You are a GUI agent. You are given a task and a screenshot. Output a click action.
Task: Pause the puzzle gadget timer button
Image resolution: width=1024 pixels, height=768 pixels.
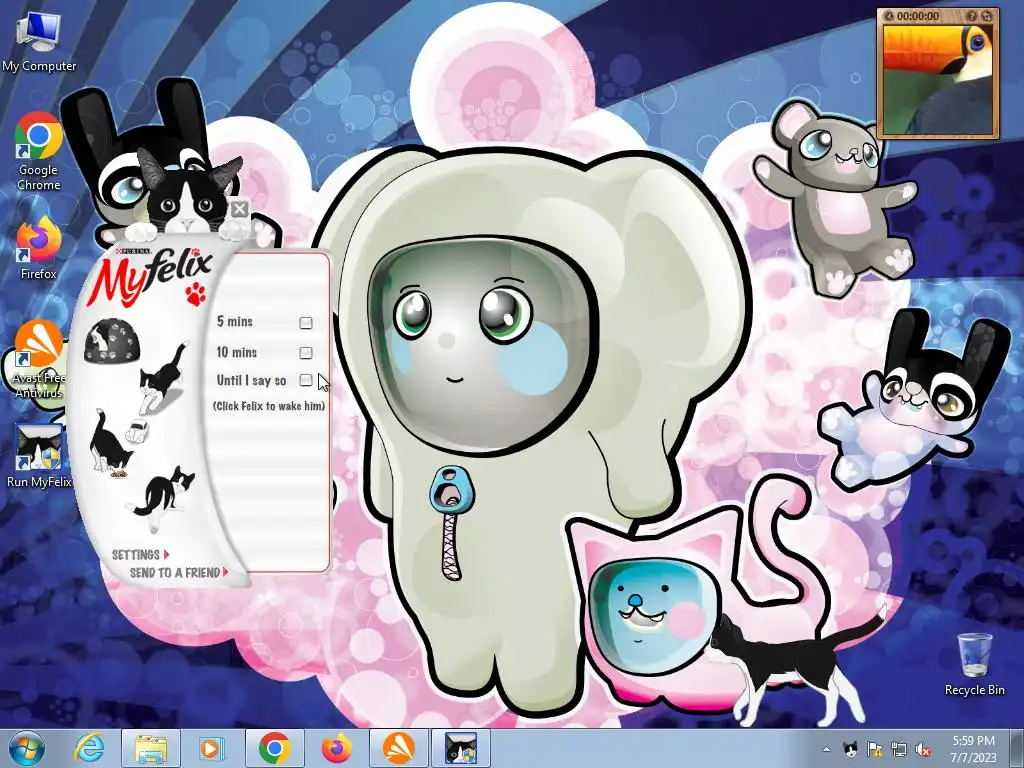(x=889, y=16)
